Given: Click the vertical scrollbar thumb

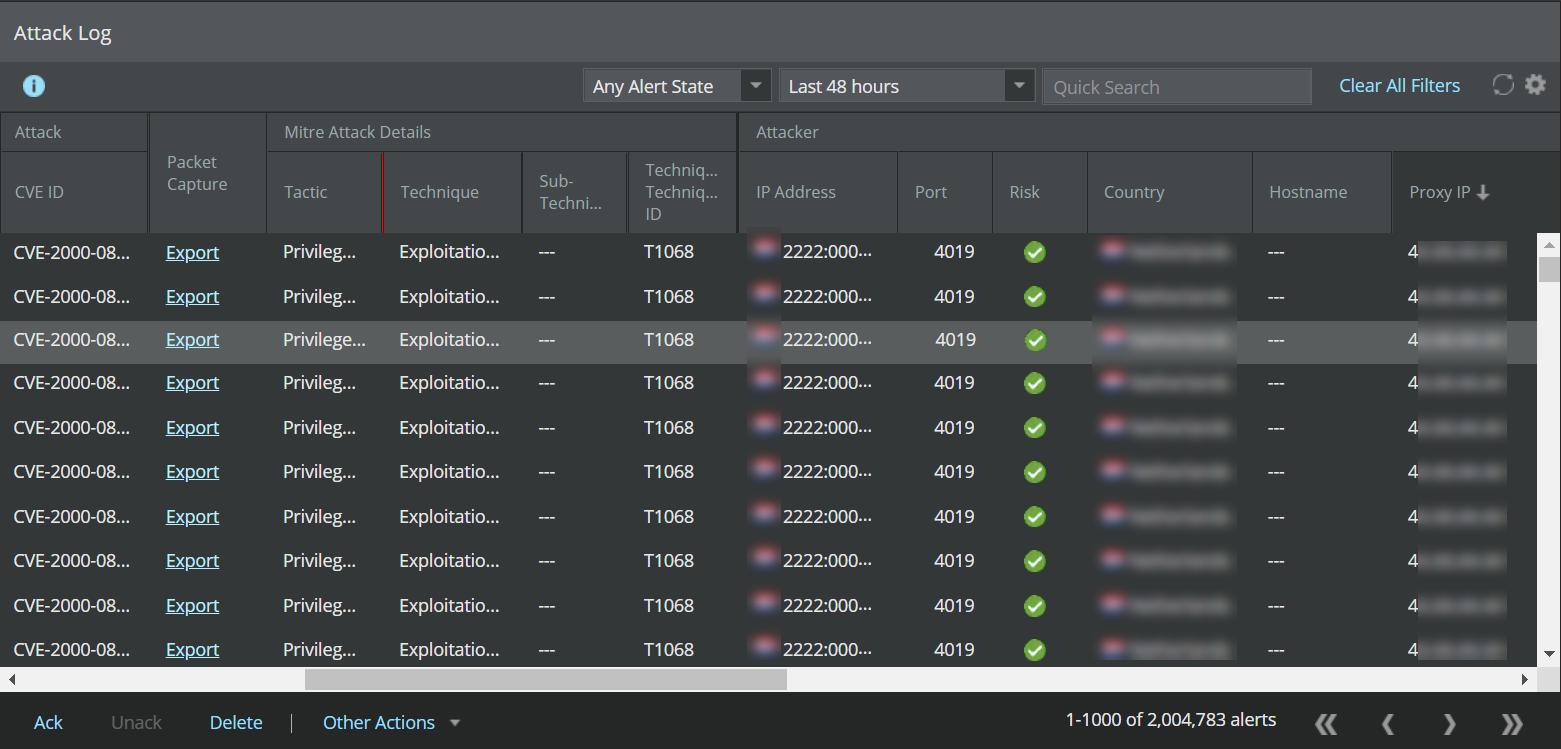Looking at the screenshot, I should click(x=1549, y=269).
